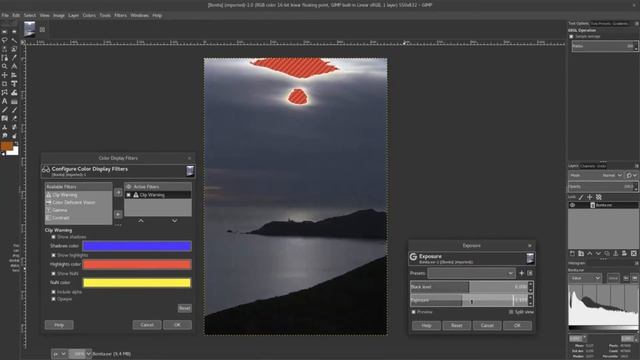Switch to the Channels tab
The height and width of the screenshot is (360, 640).
[587, 166]
